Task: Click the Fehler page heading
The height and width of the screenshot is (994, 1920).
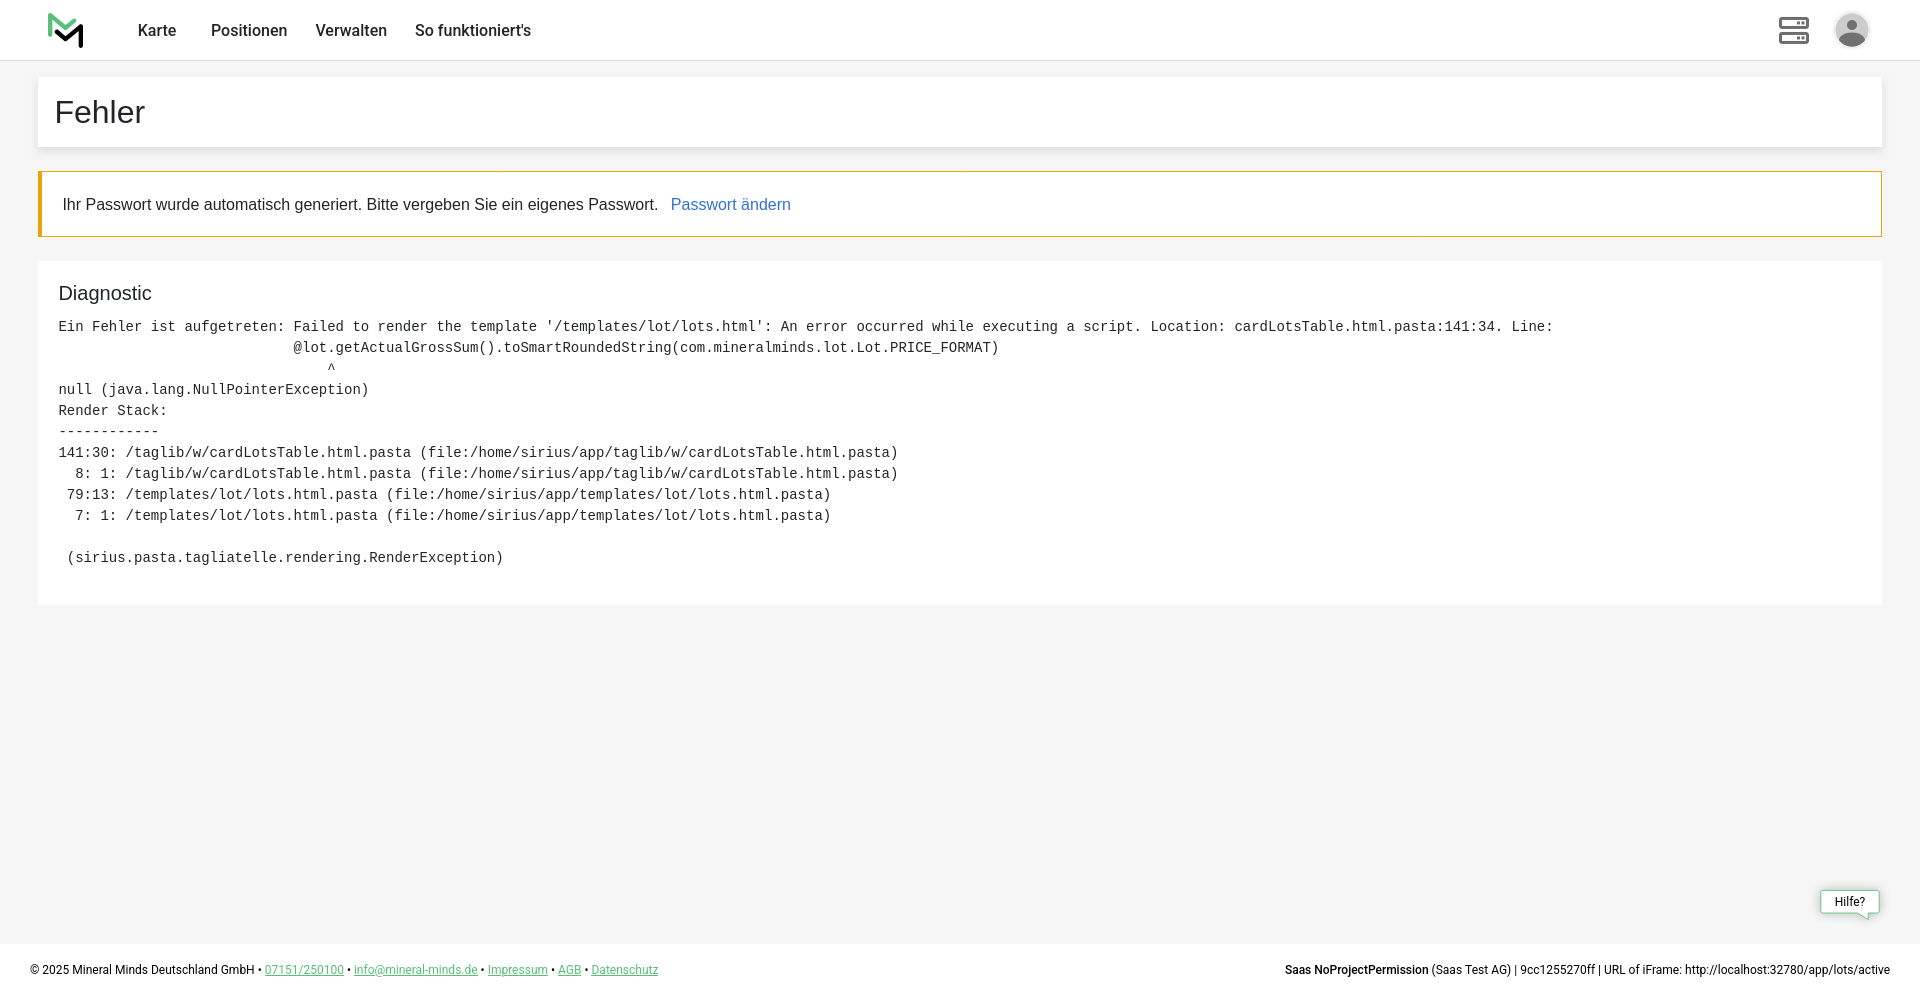Action: 100,113
